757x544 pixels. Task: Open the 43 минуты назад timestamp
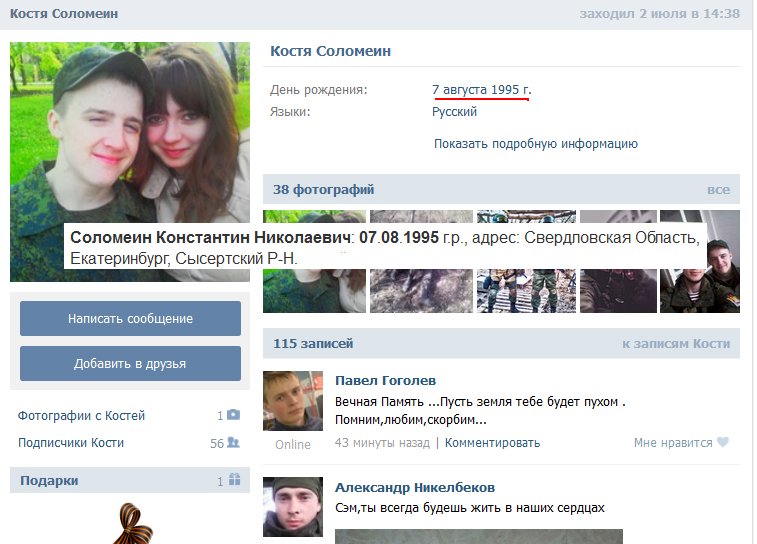[382, 443]
